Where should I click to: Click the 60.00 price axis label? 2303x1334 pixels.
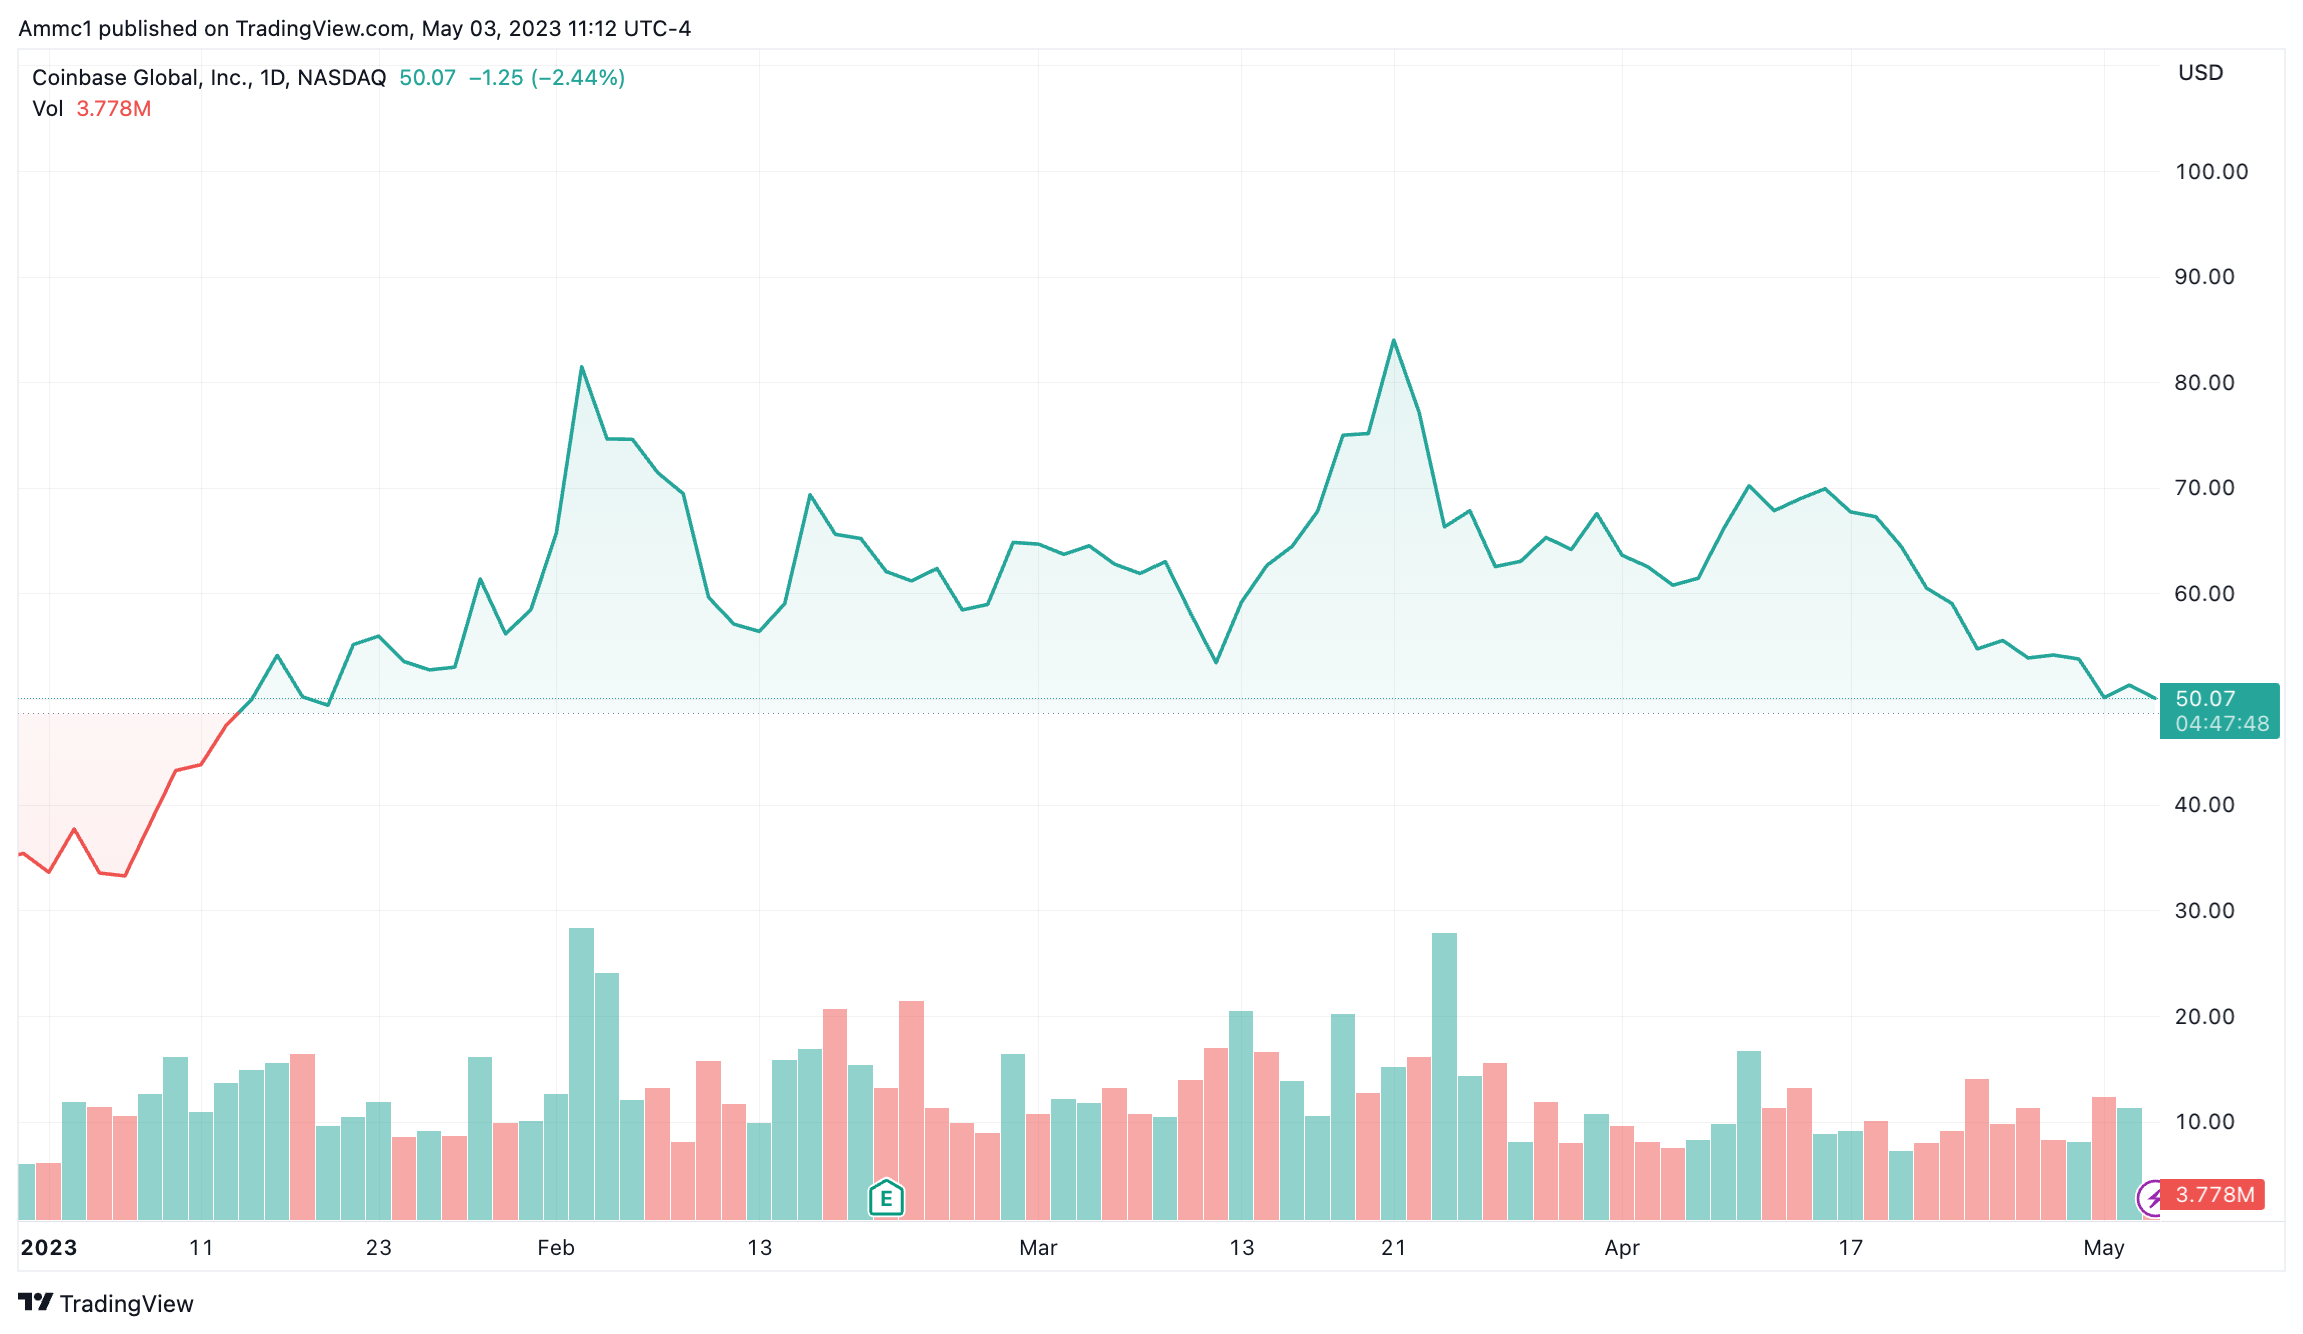2204,593
